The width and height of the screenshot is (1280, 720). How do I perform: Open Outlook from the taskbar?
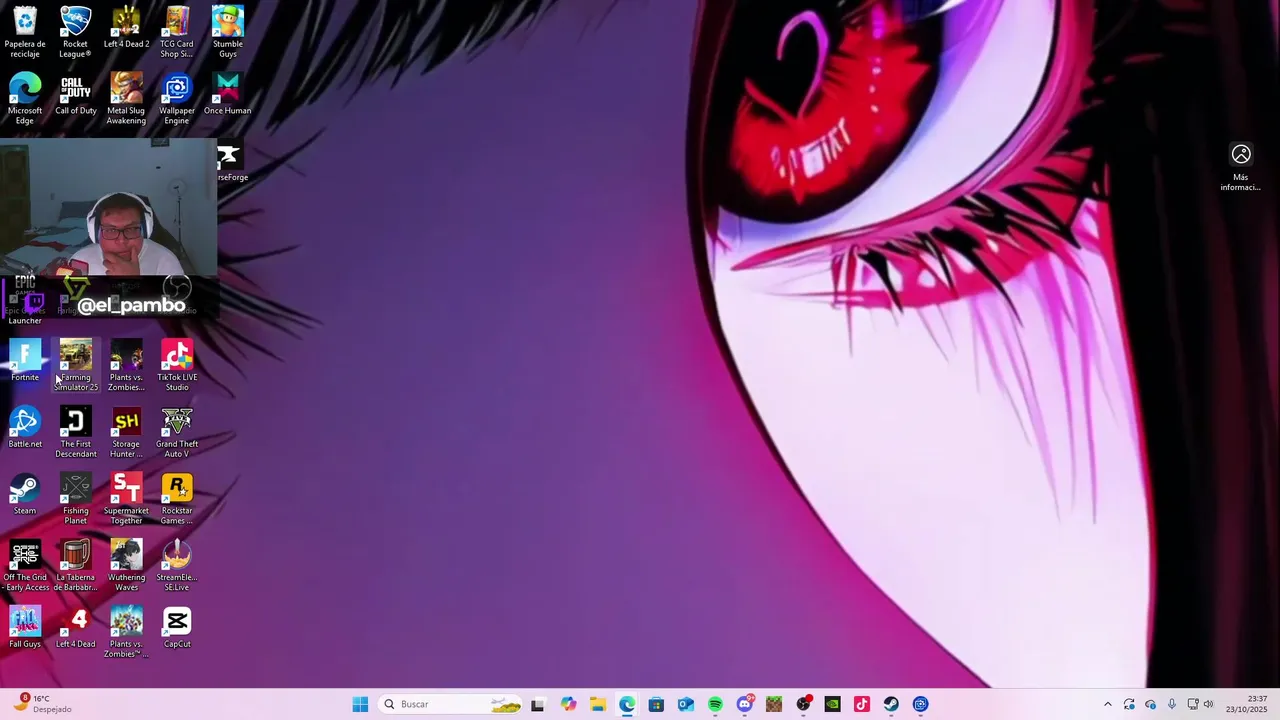pos(686,704)
